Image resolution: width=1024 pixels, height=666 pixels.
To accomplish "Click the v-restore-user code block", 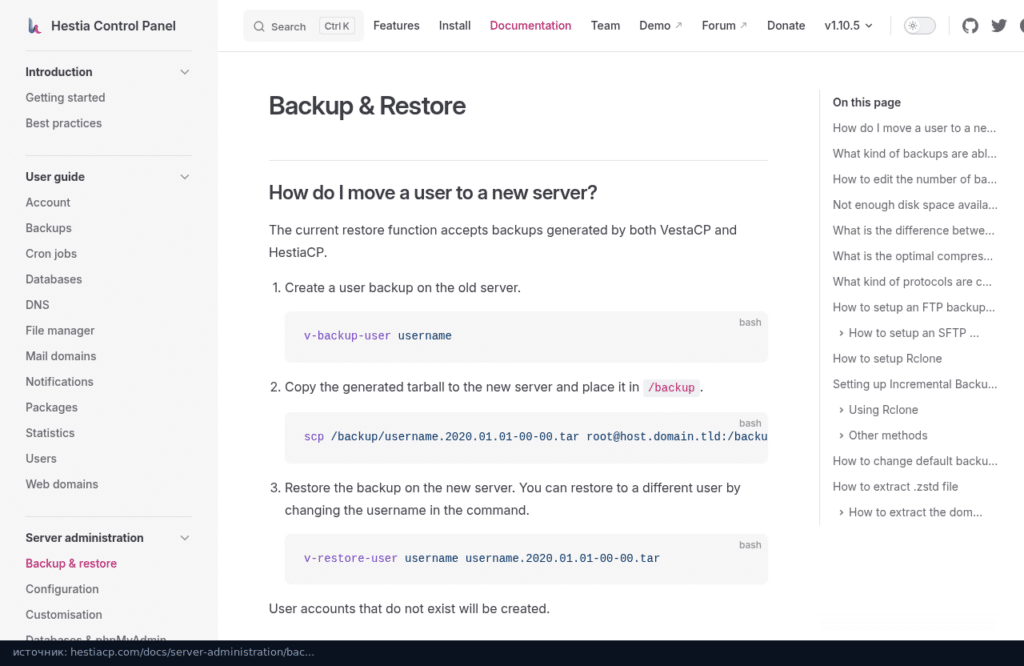I will [x=526, y=559].
